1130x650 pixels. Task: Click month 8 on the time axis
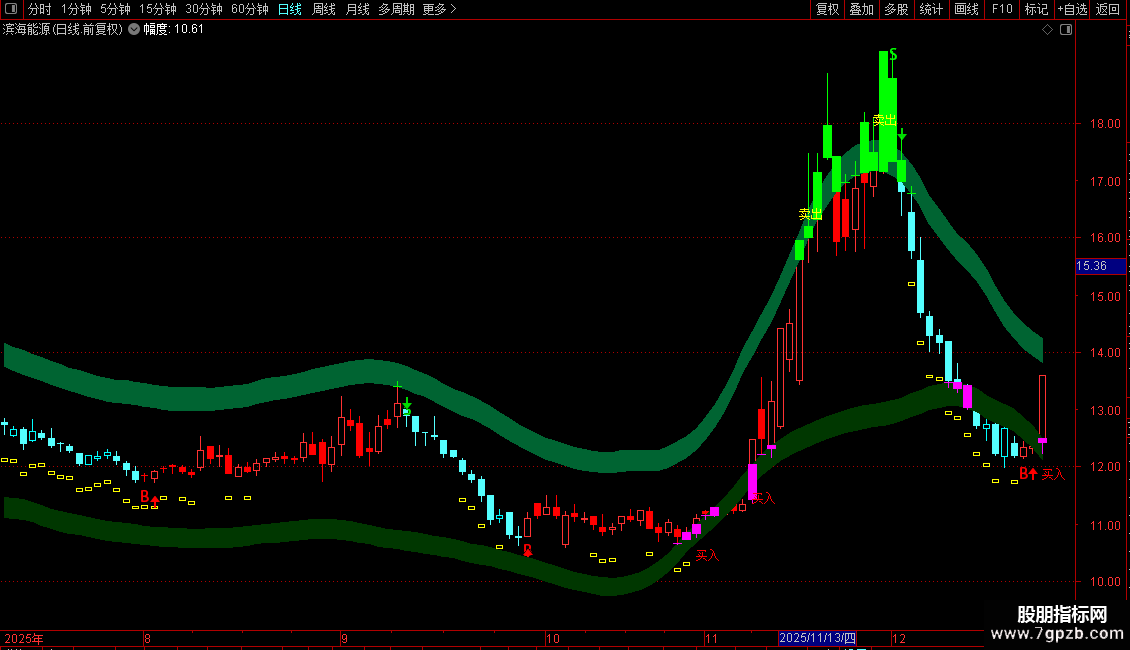pyautogui.click(x=147, y=638)
